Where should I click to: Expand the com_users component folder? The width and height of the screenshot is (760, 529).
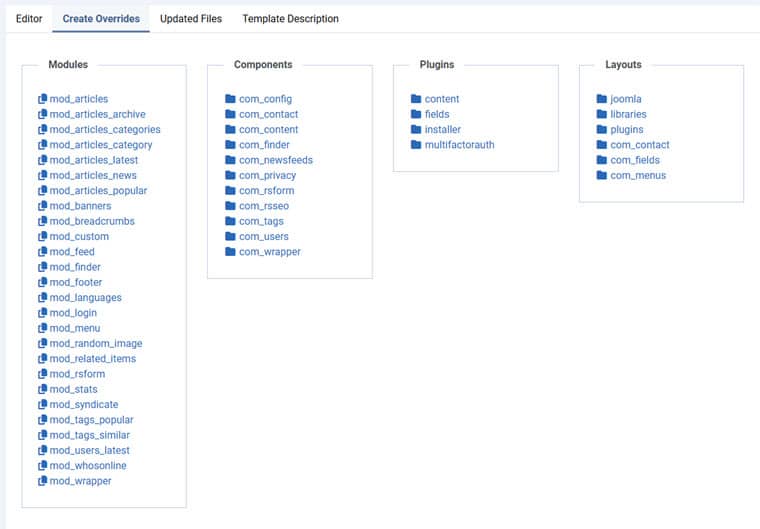pyautogui.click(x=264, y=236)
